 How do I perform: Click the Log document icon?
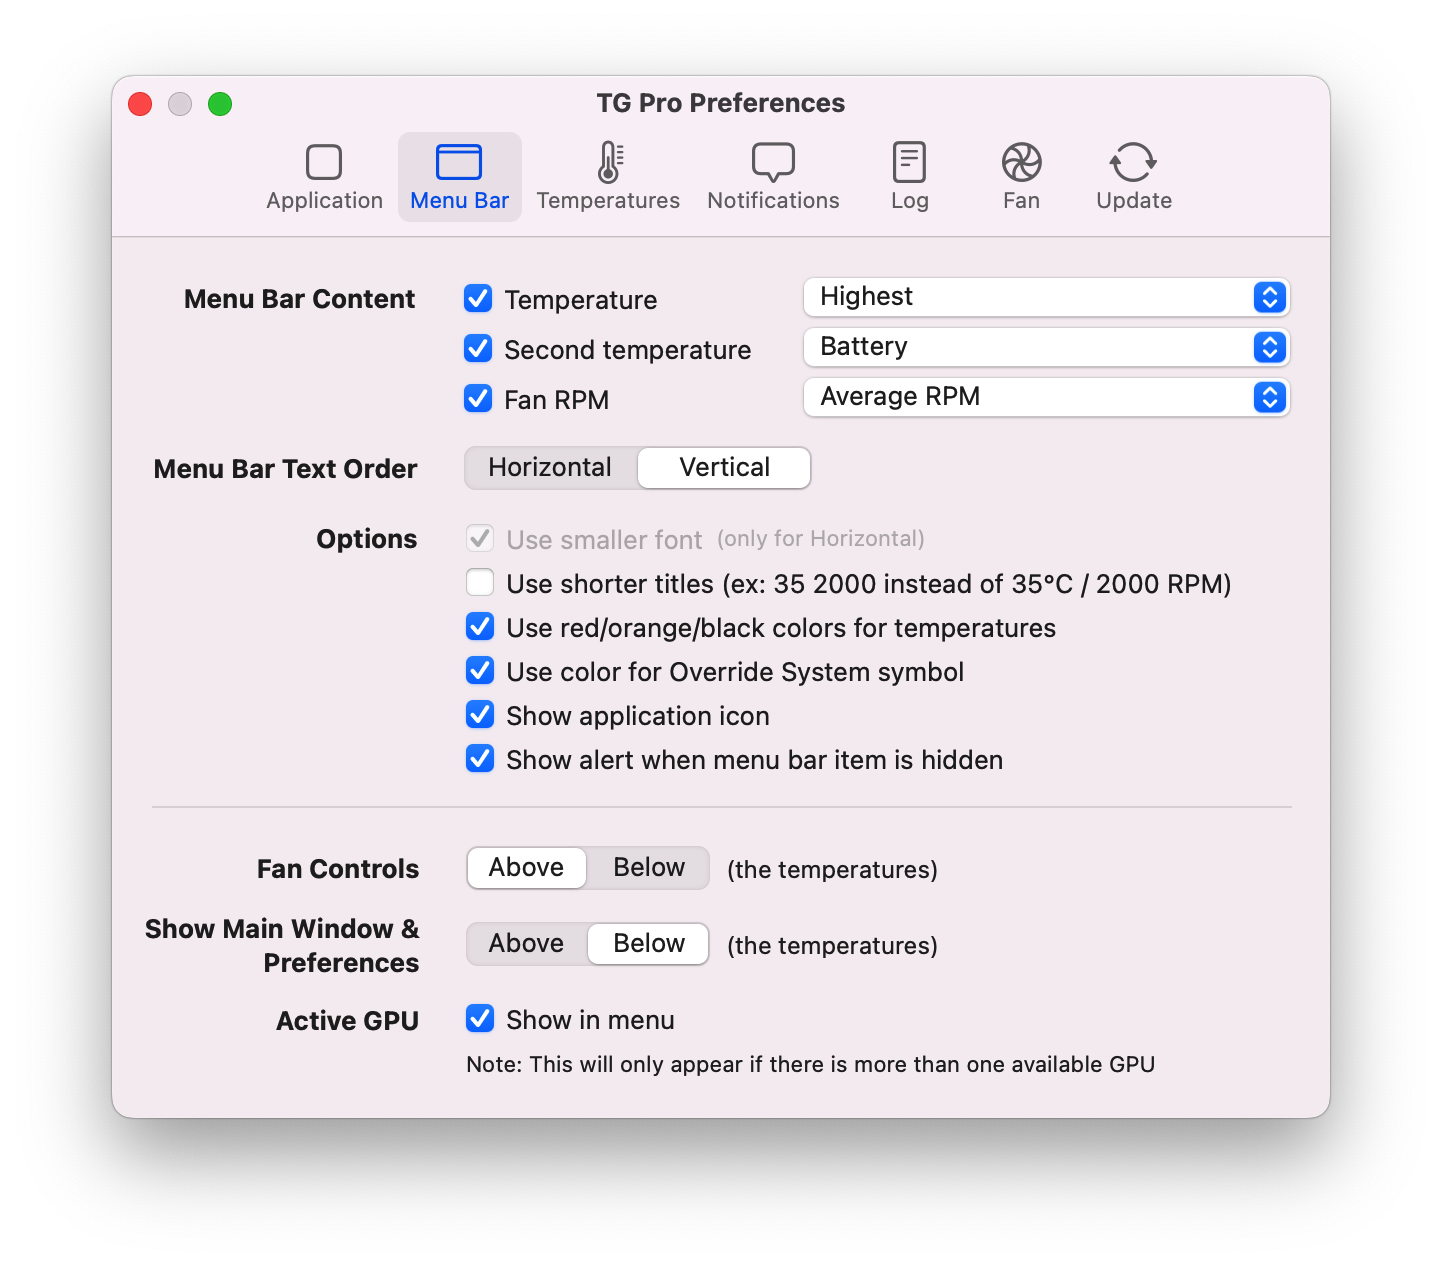click(x=908, y=162)
